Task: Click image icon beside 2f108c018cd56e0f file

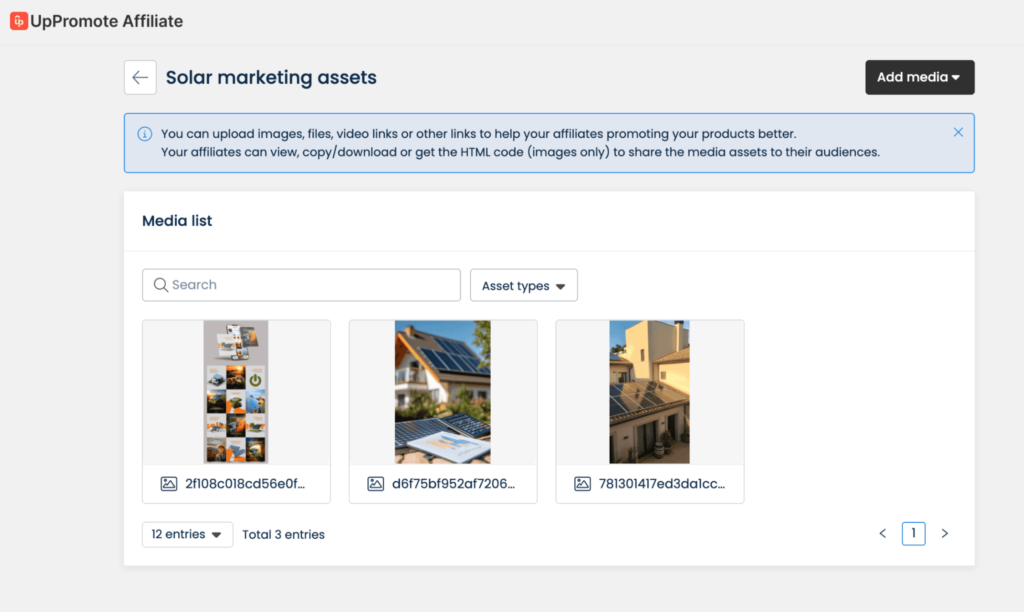Action: 169,484
